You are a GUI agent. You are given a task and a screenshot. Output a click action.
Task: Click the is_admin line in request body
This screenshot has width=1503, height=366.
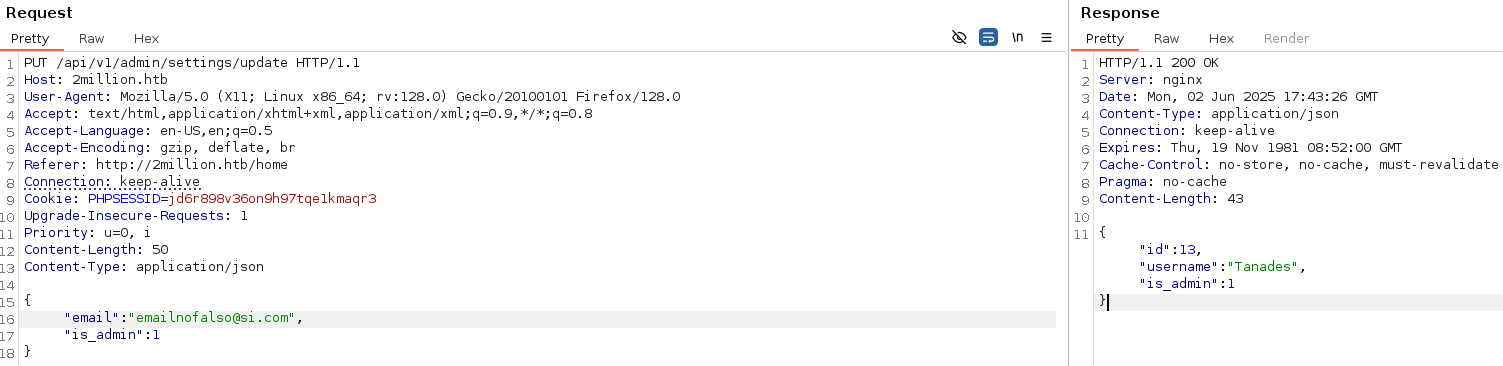tap(112, 335)
